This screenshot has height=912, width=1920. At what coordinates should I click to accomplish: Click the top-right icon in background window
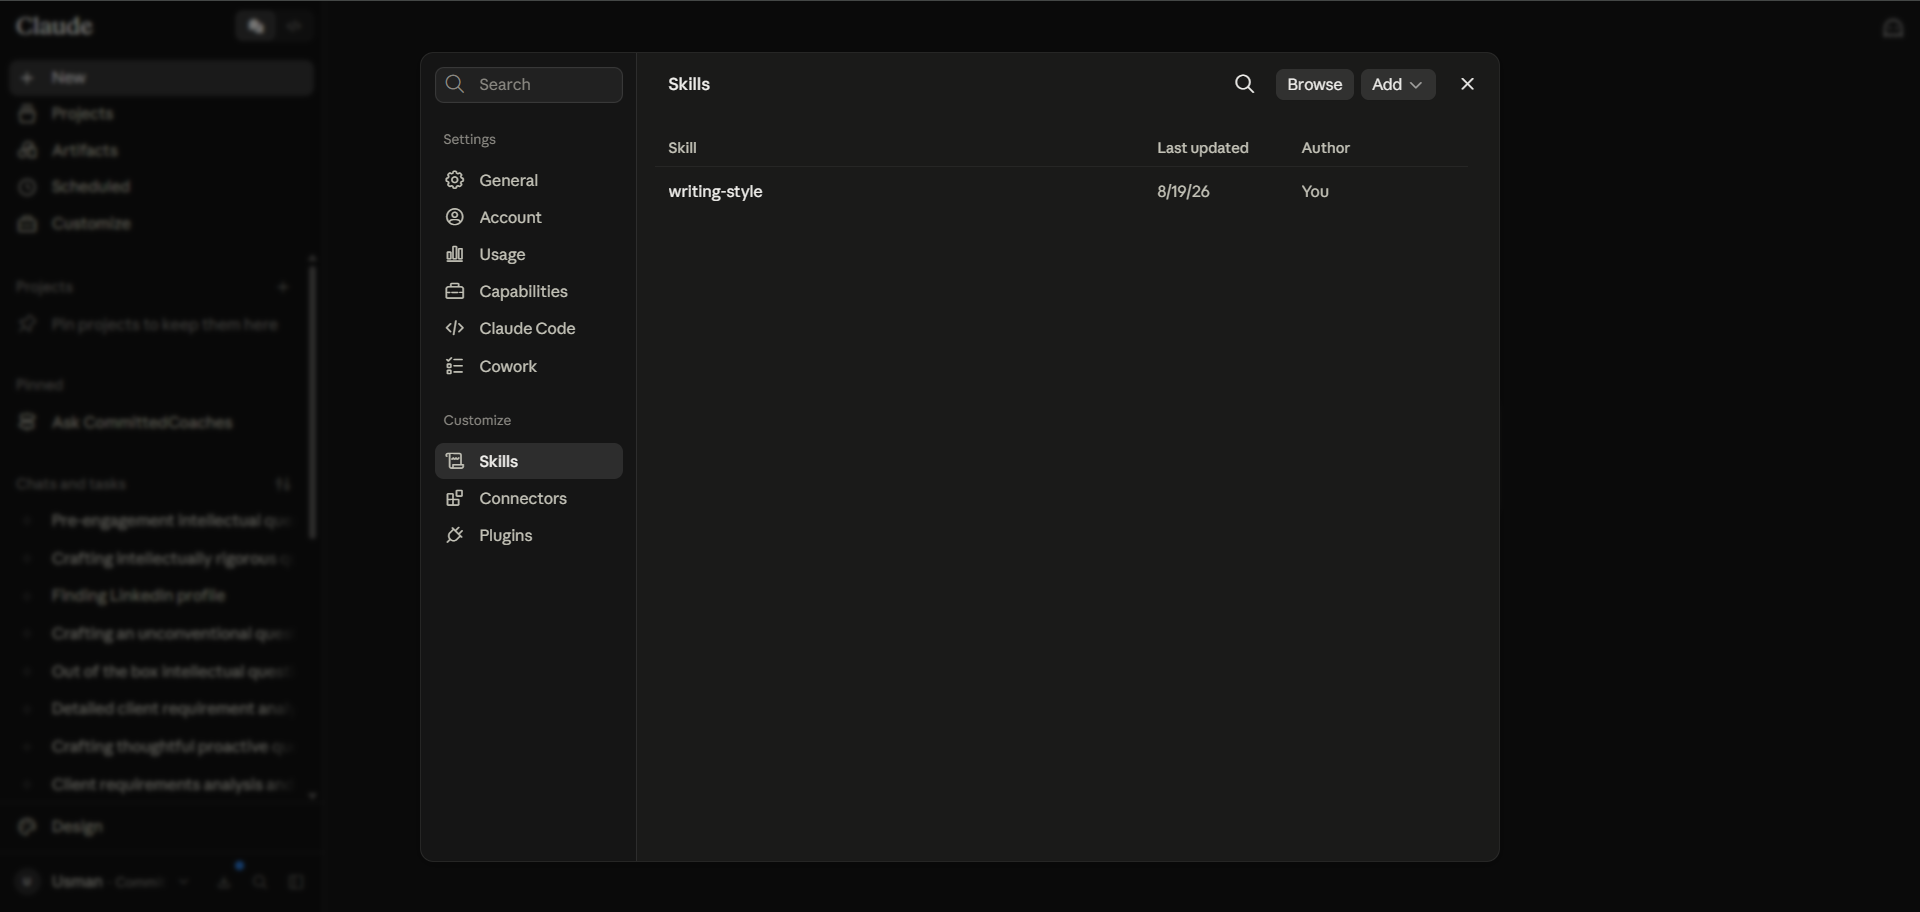pos(1892,27)
